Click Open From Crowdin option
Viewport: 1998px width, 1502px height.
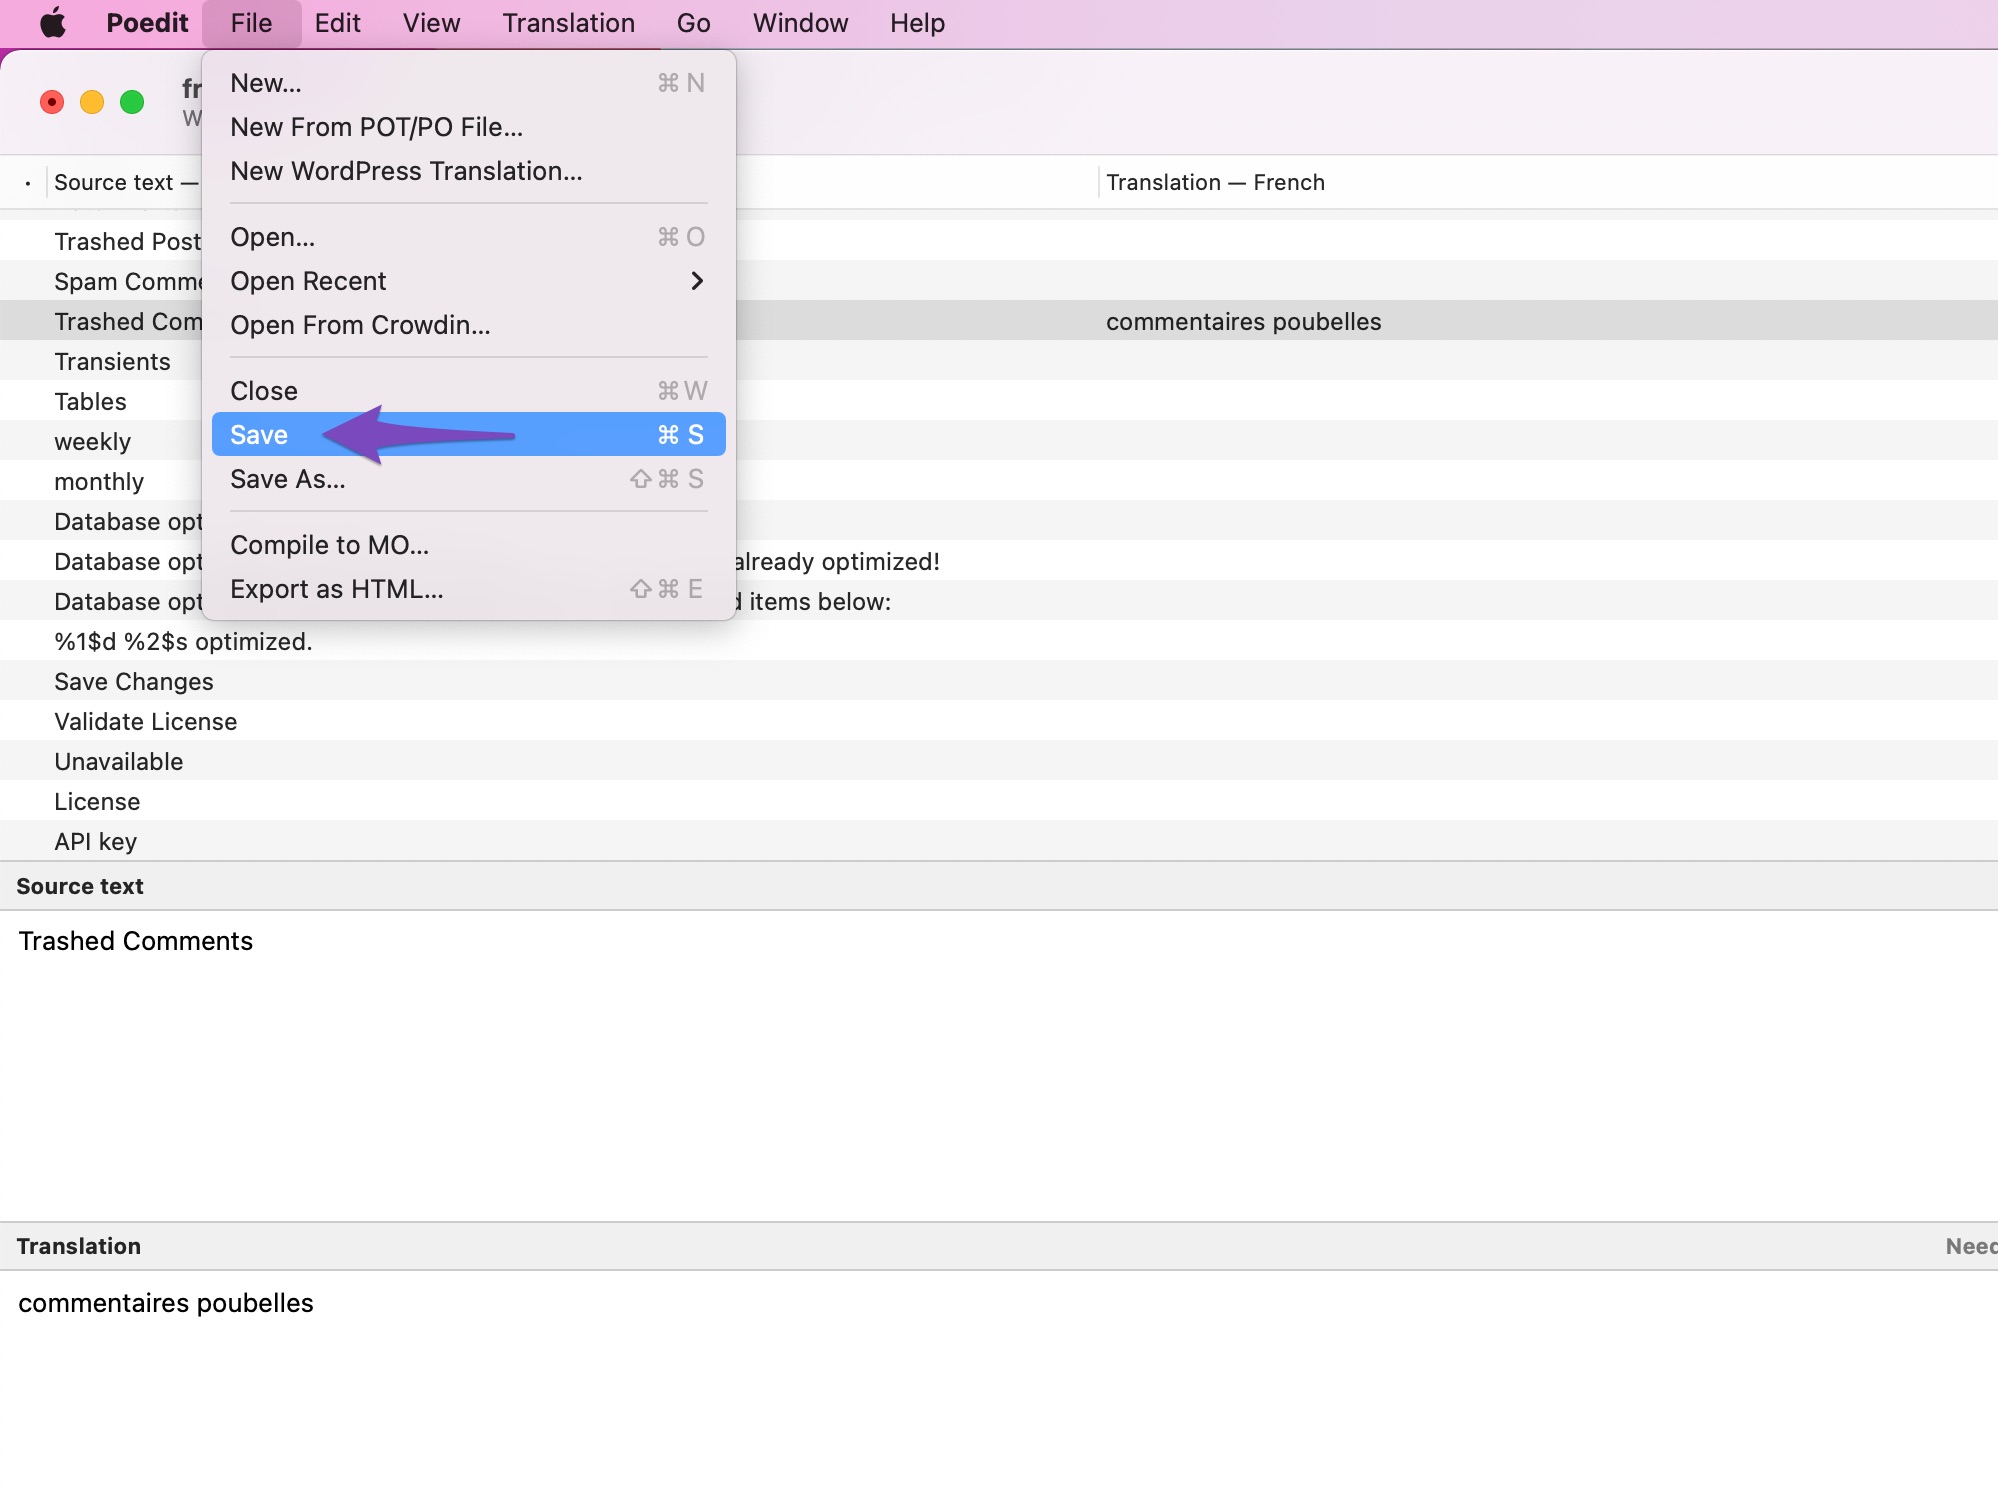360,323
